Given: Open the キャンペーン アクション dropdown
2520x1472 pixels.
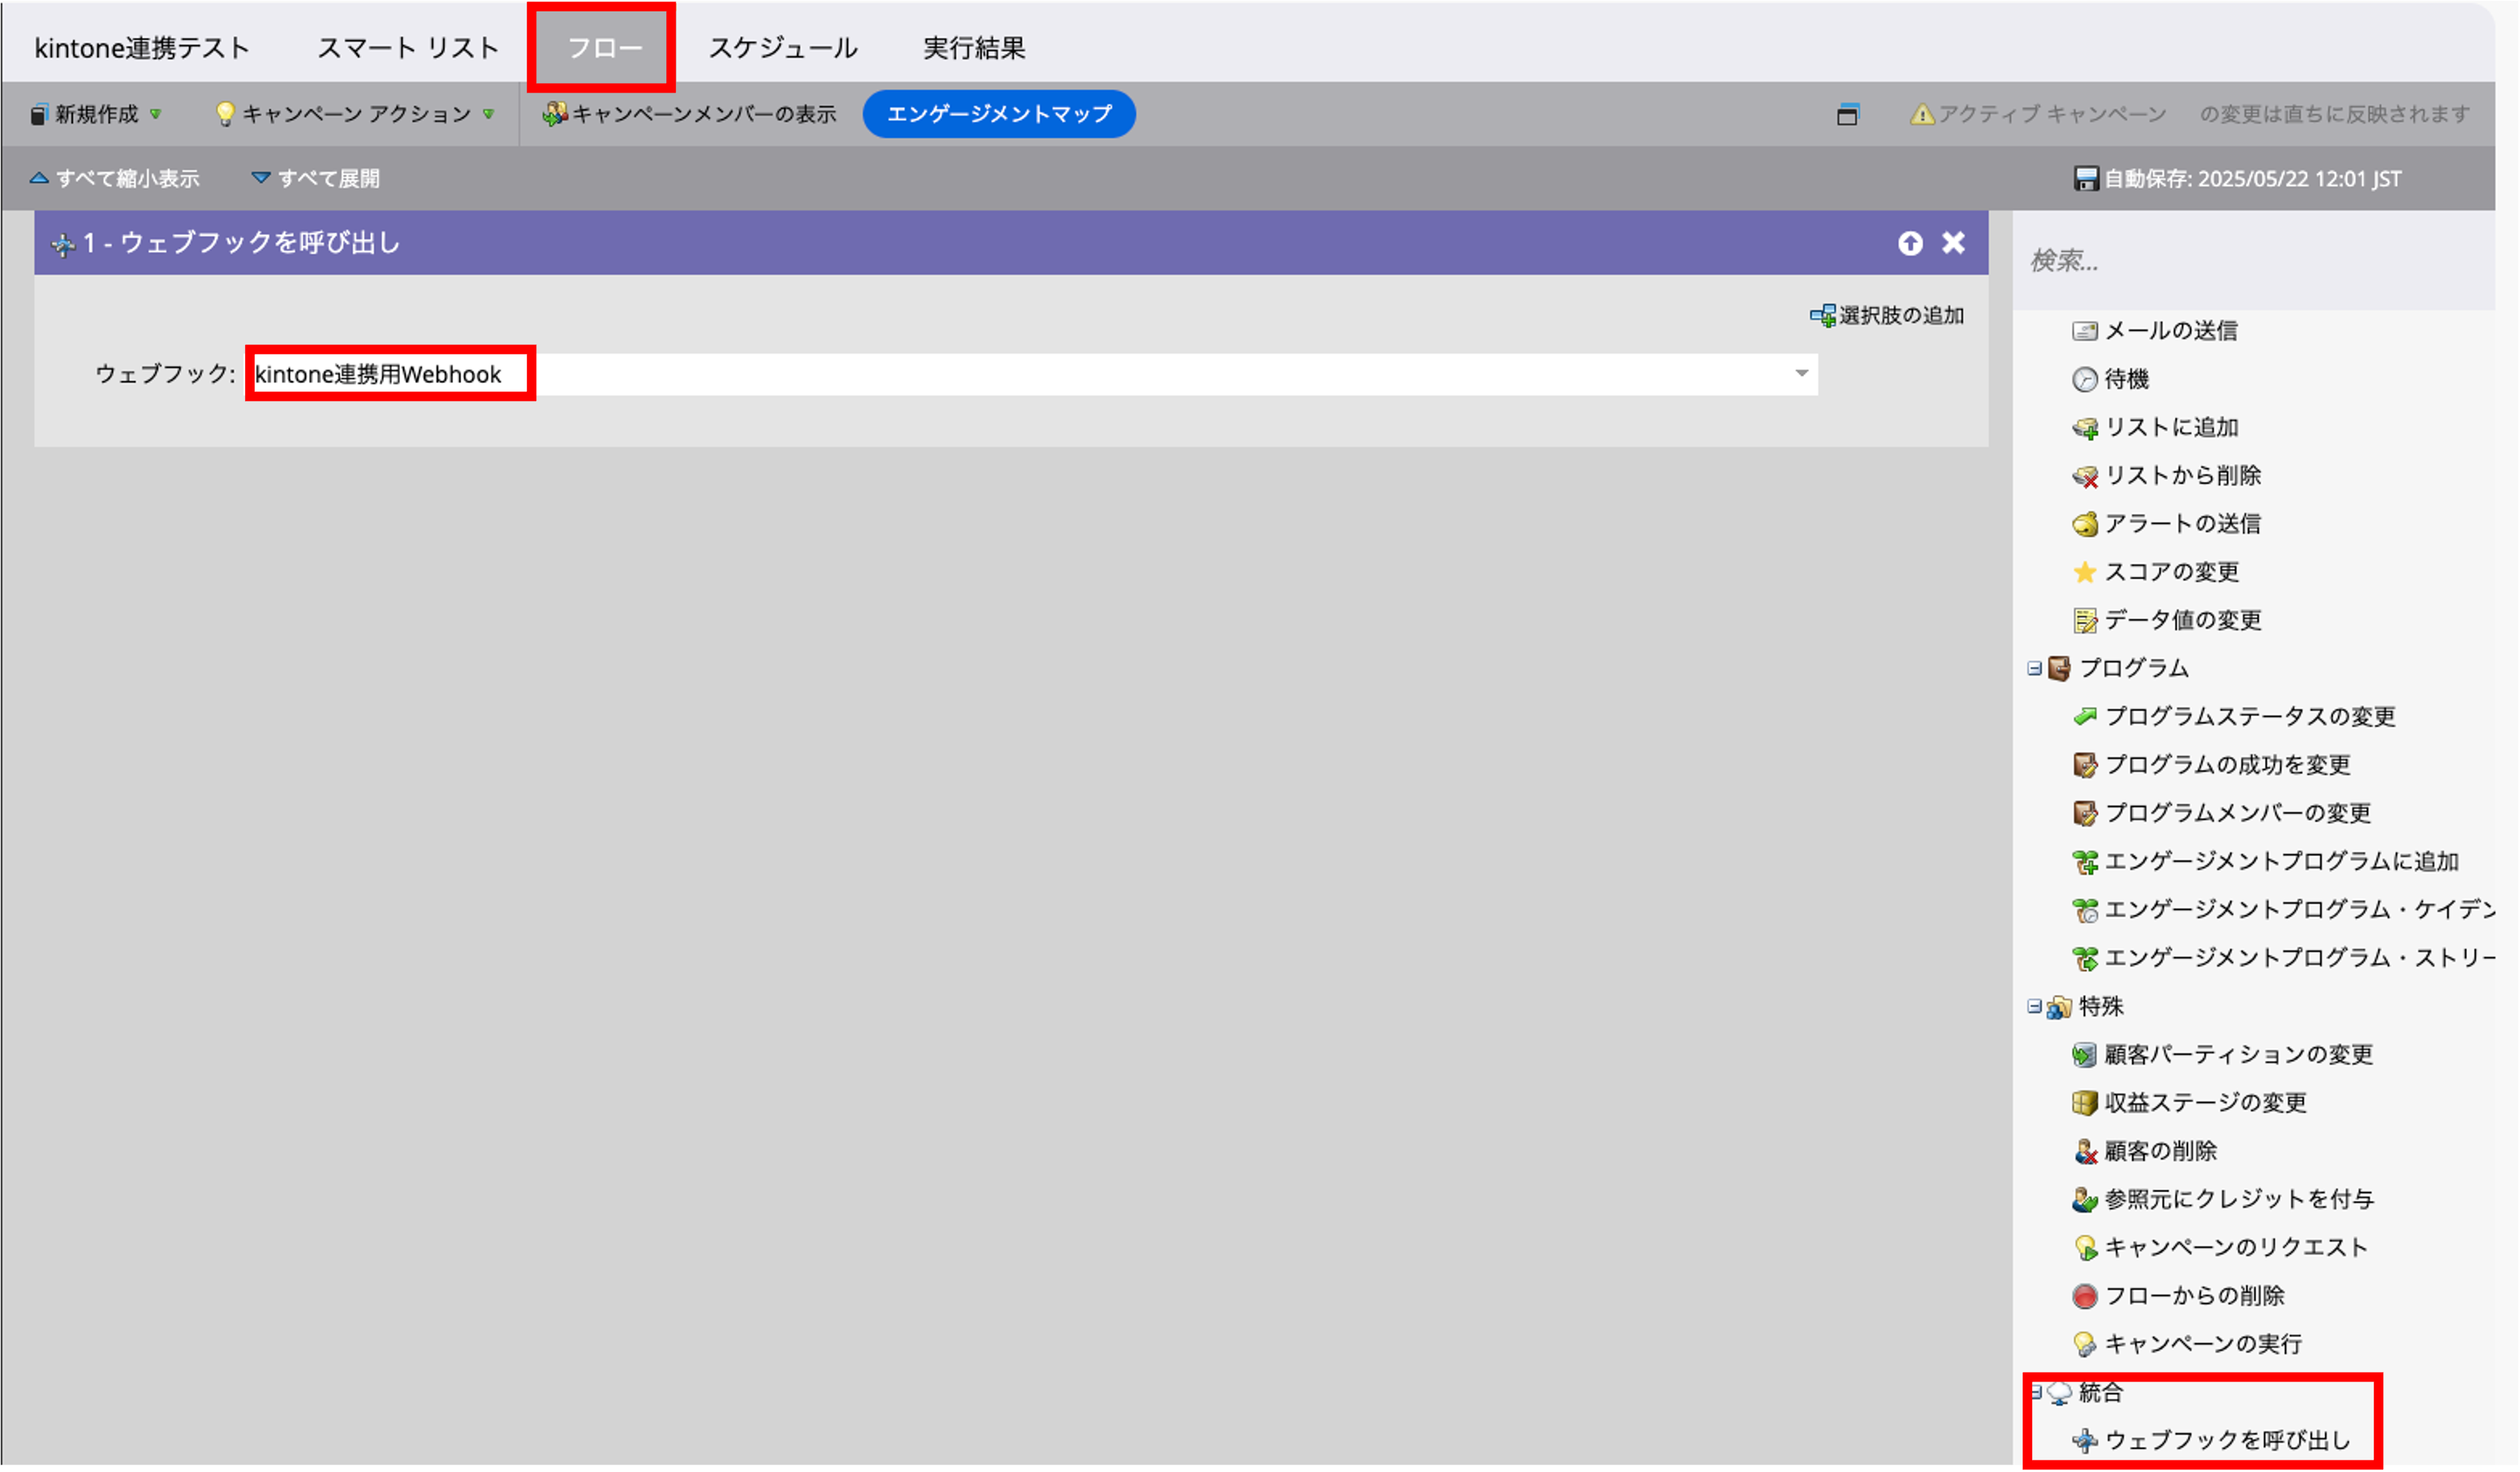Looking at the screenshot, I should pos(355,114).
